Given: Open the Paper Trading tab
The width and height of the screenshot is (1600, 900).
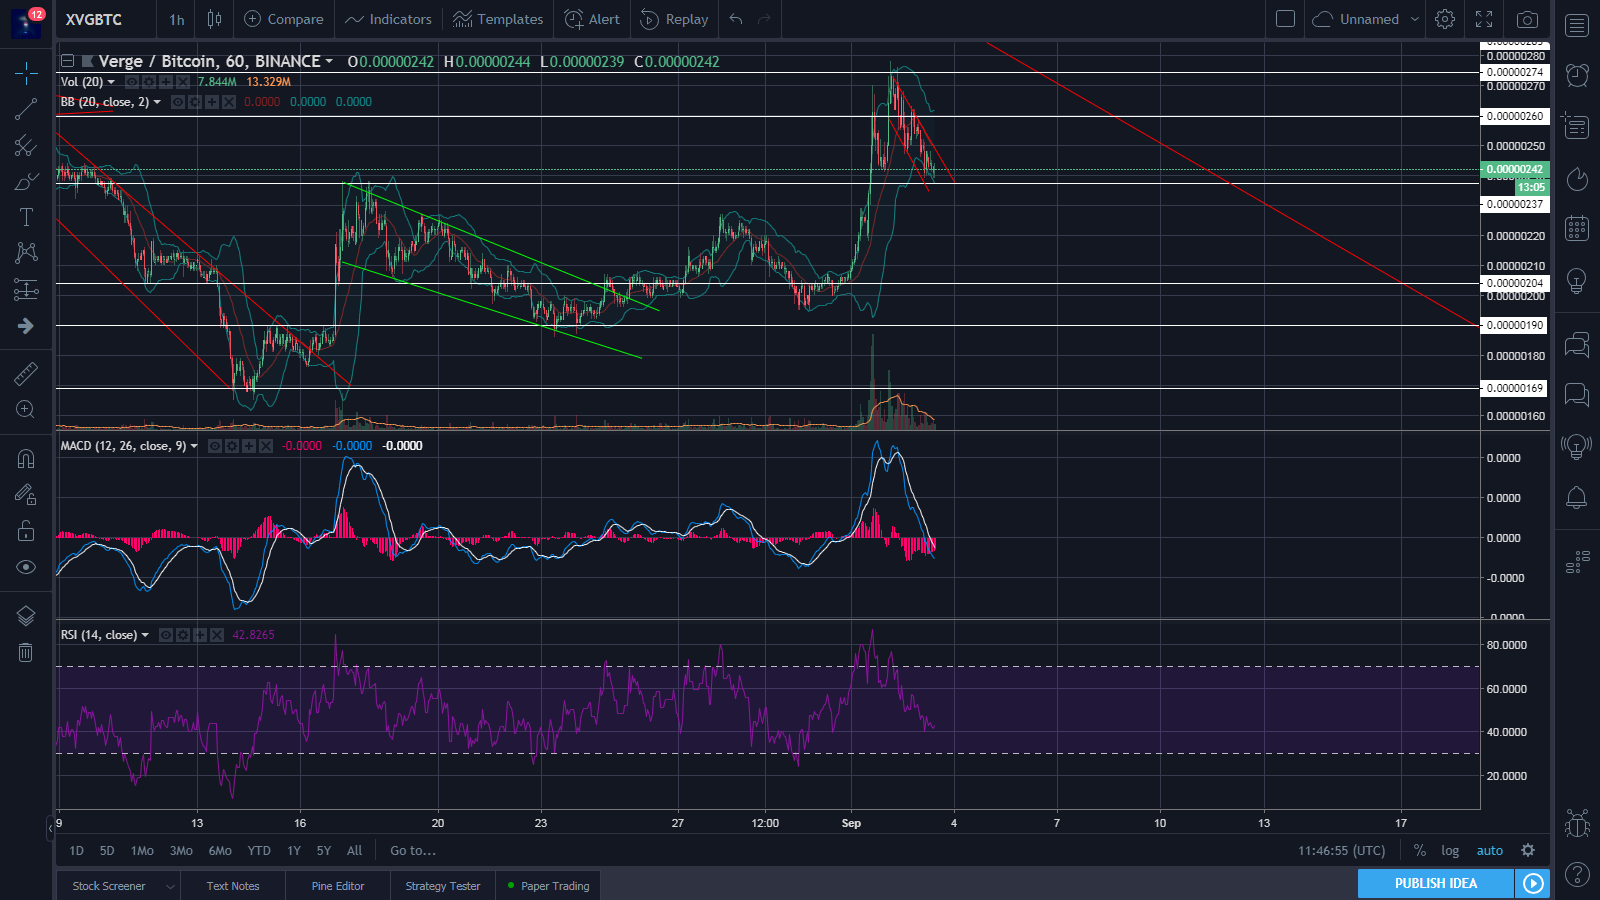Looking at the screenshot, I should (549, 886).
